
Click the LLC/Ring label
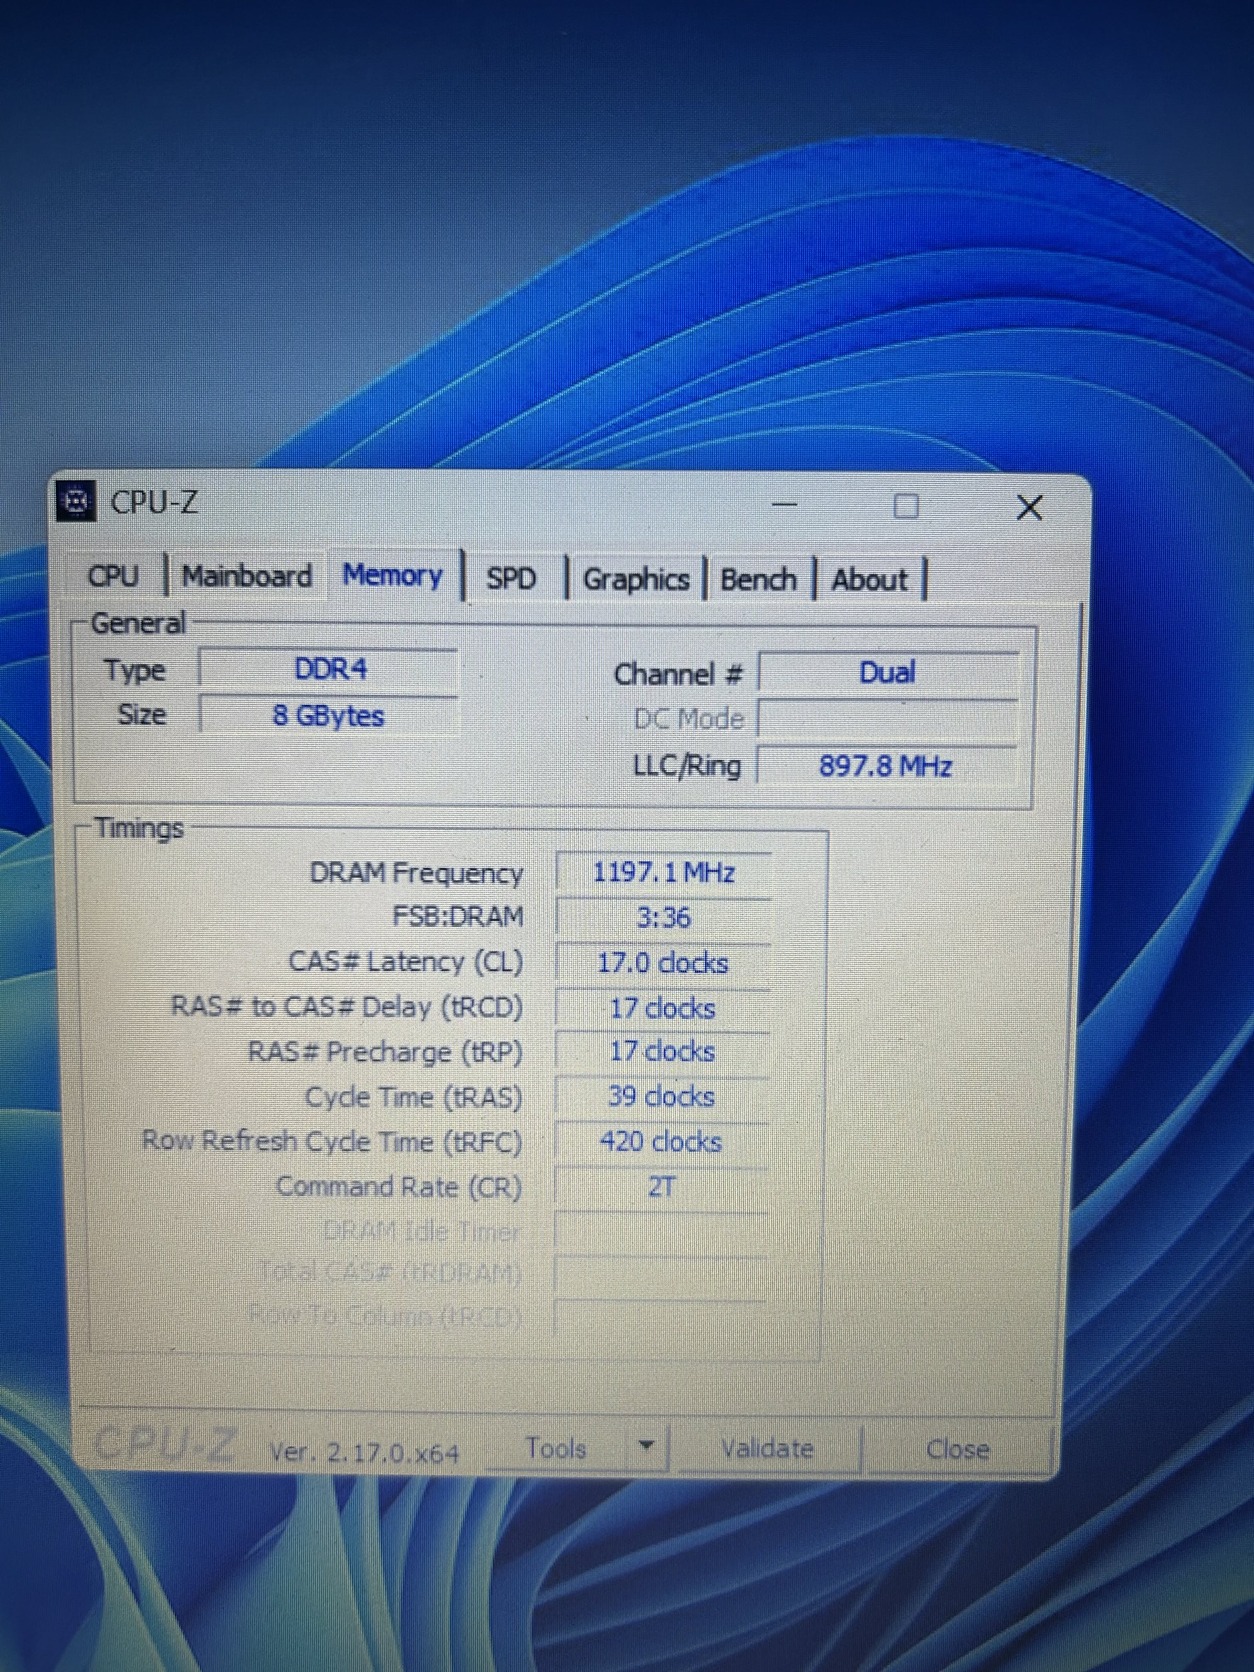point(687,766)
